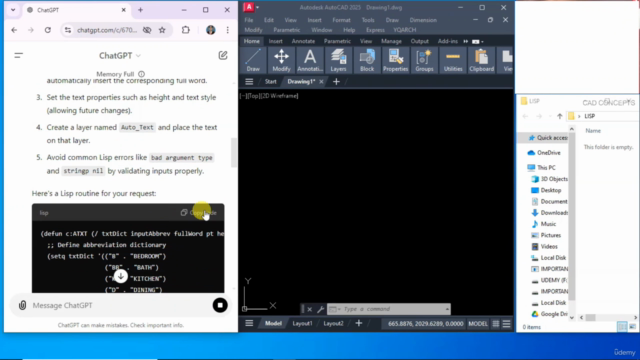Open the AutoCAD Modify ribbon panel
This screenshot has width=640, height=360.
click(x=281, y=60)
